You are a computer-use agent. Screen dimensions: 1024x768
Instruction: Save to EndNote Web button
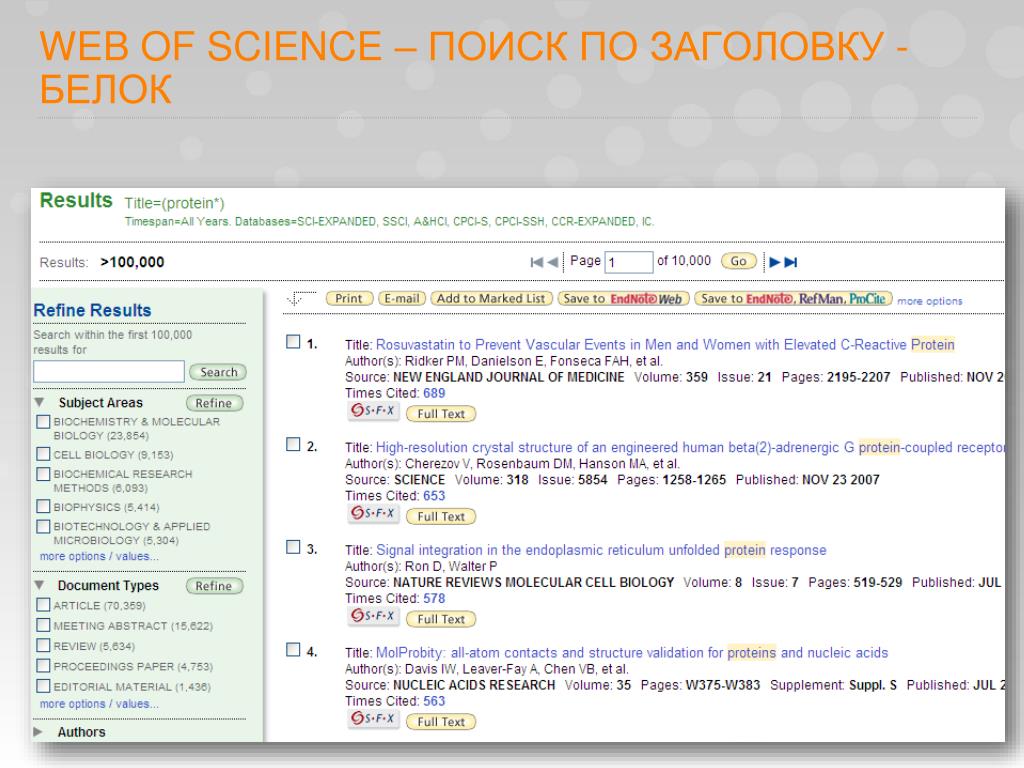[623, 298]
